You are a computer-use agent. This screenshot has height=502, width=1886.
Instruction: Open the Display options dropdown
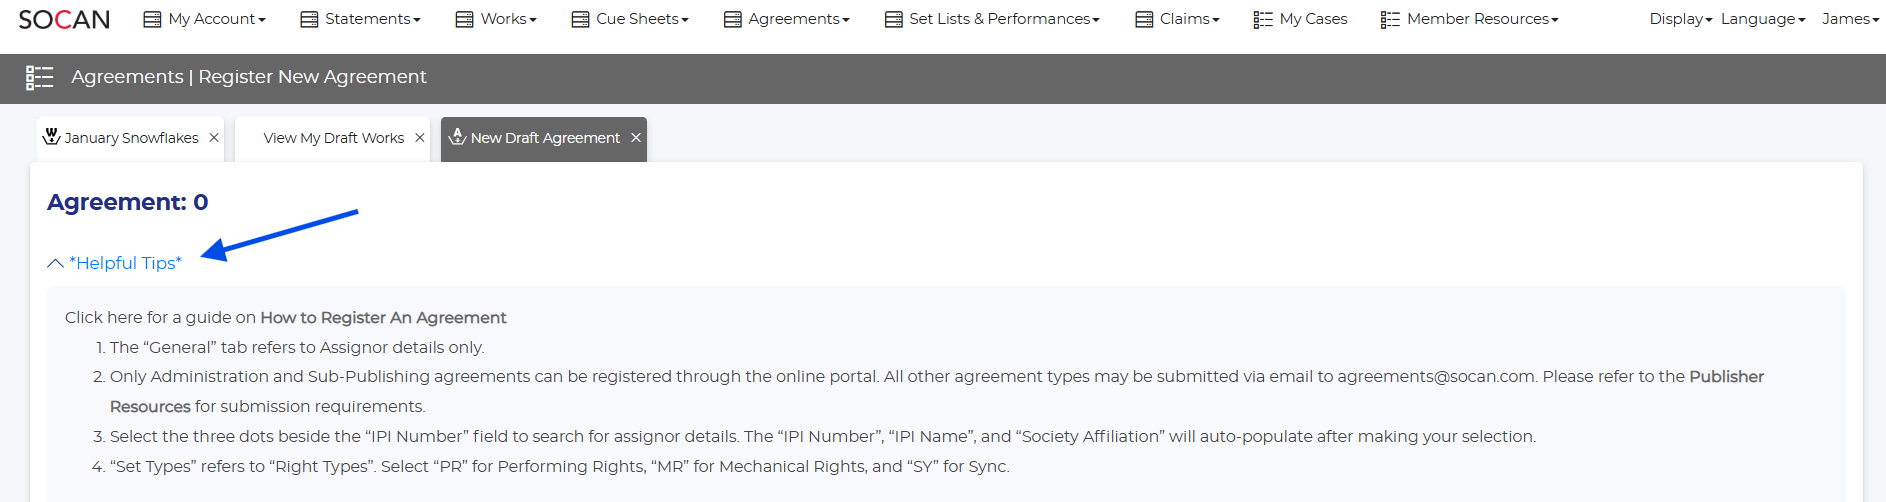coord(1680,19)
